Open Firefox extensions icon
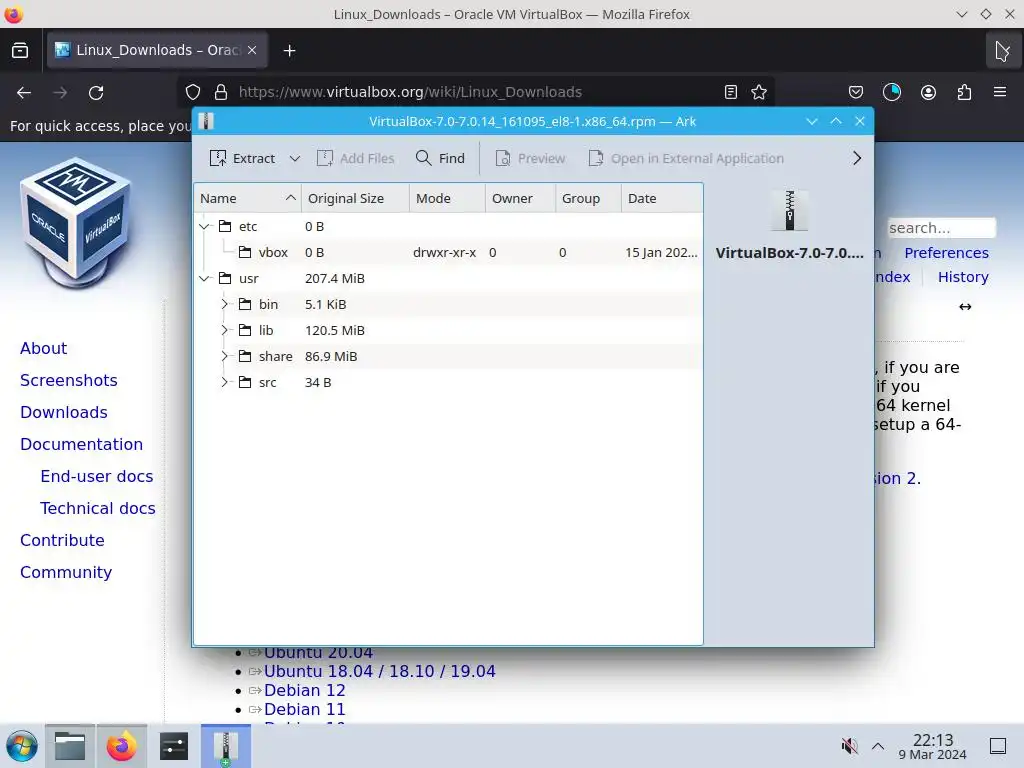Screen dimensions: 1024x768 point(964,93)
